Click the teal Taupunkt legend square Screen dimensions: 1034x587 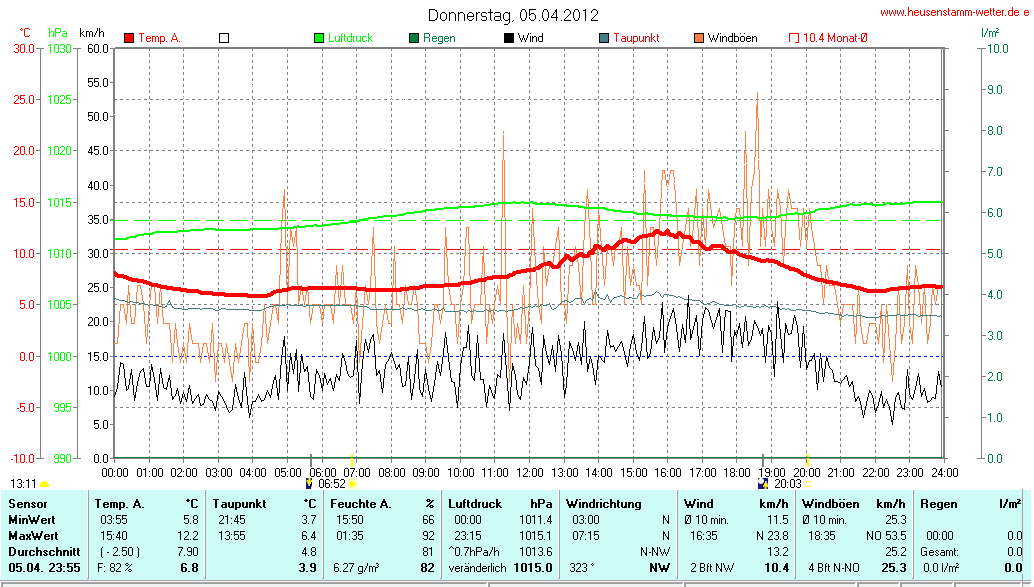(604, 38)
